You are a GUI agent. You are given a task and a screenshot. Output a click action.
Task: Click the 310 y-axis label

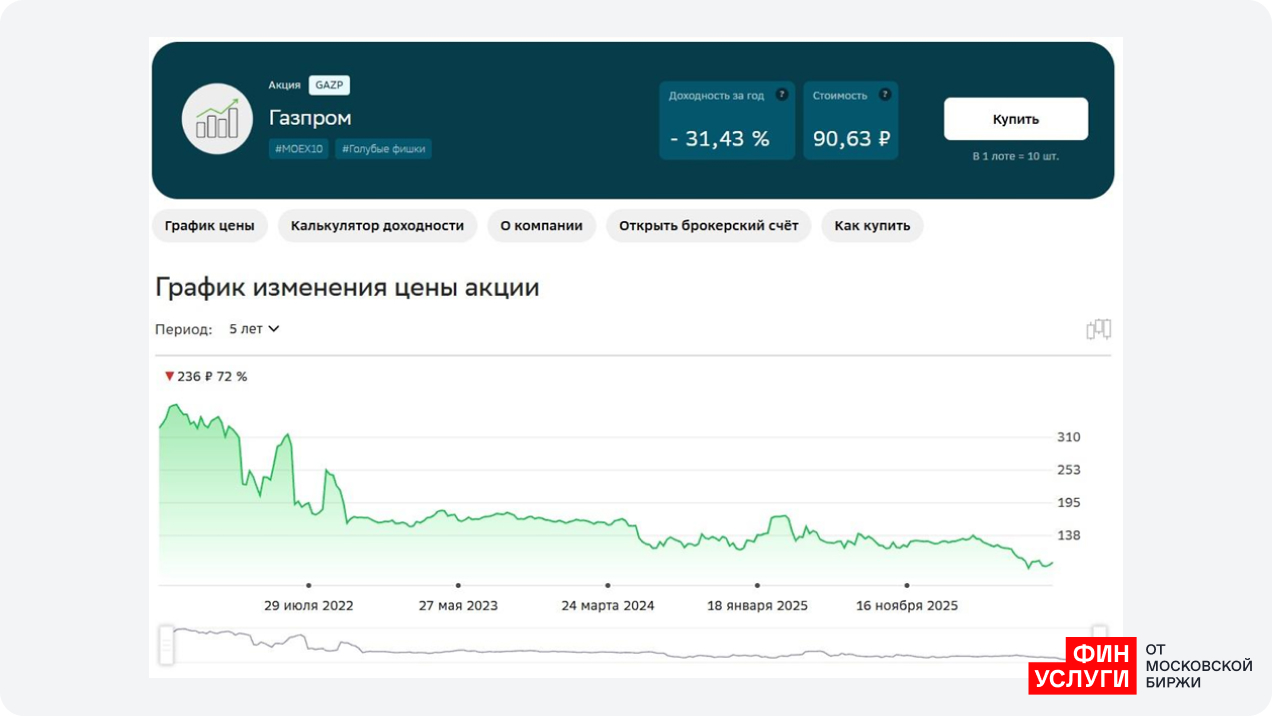pos(1069,437)
